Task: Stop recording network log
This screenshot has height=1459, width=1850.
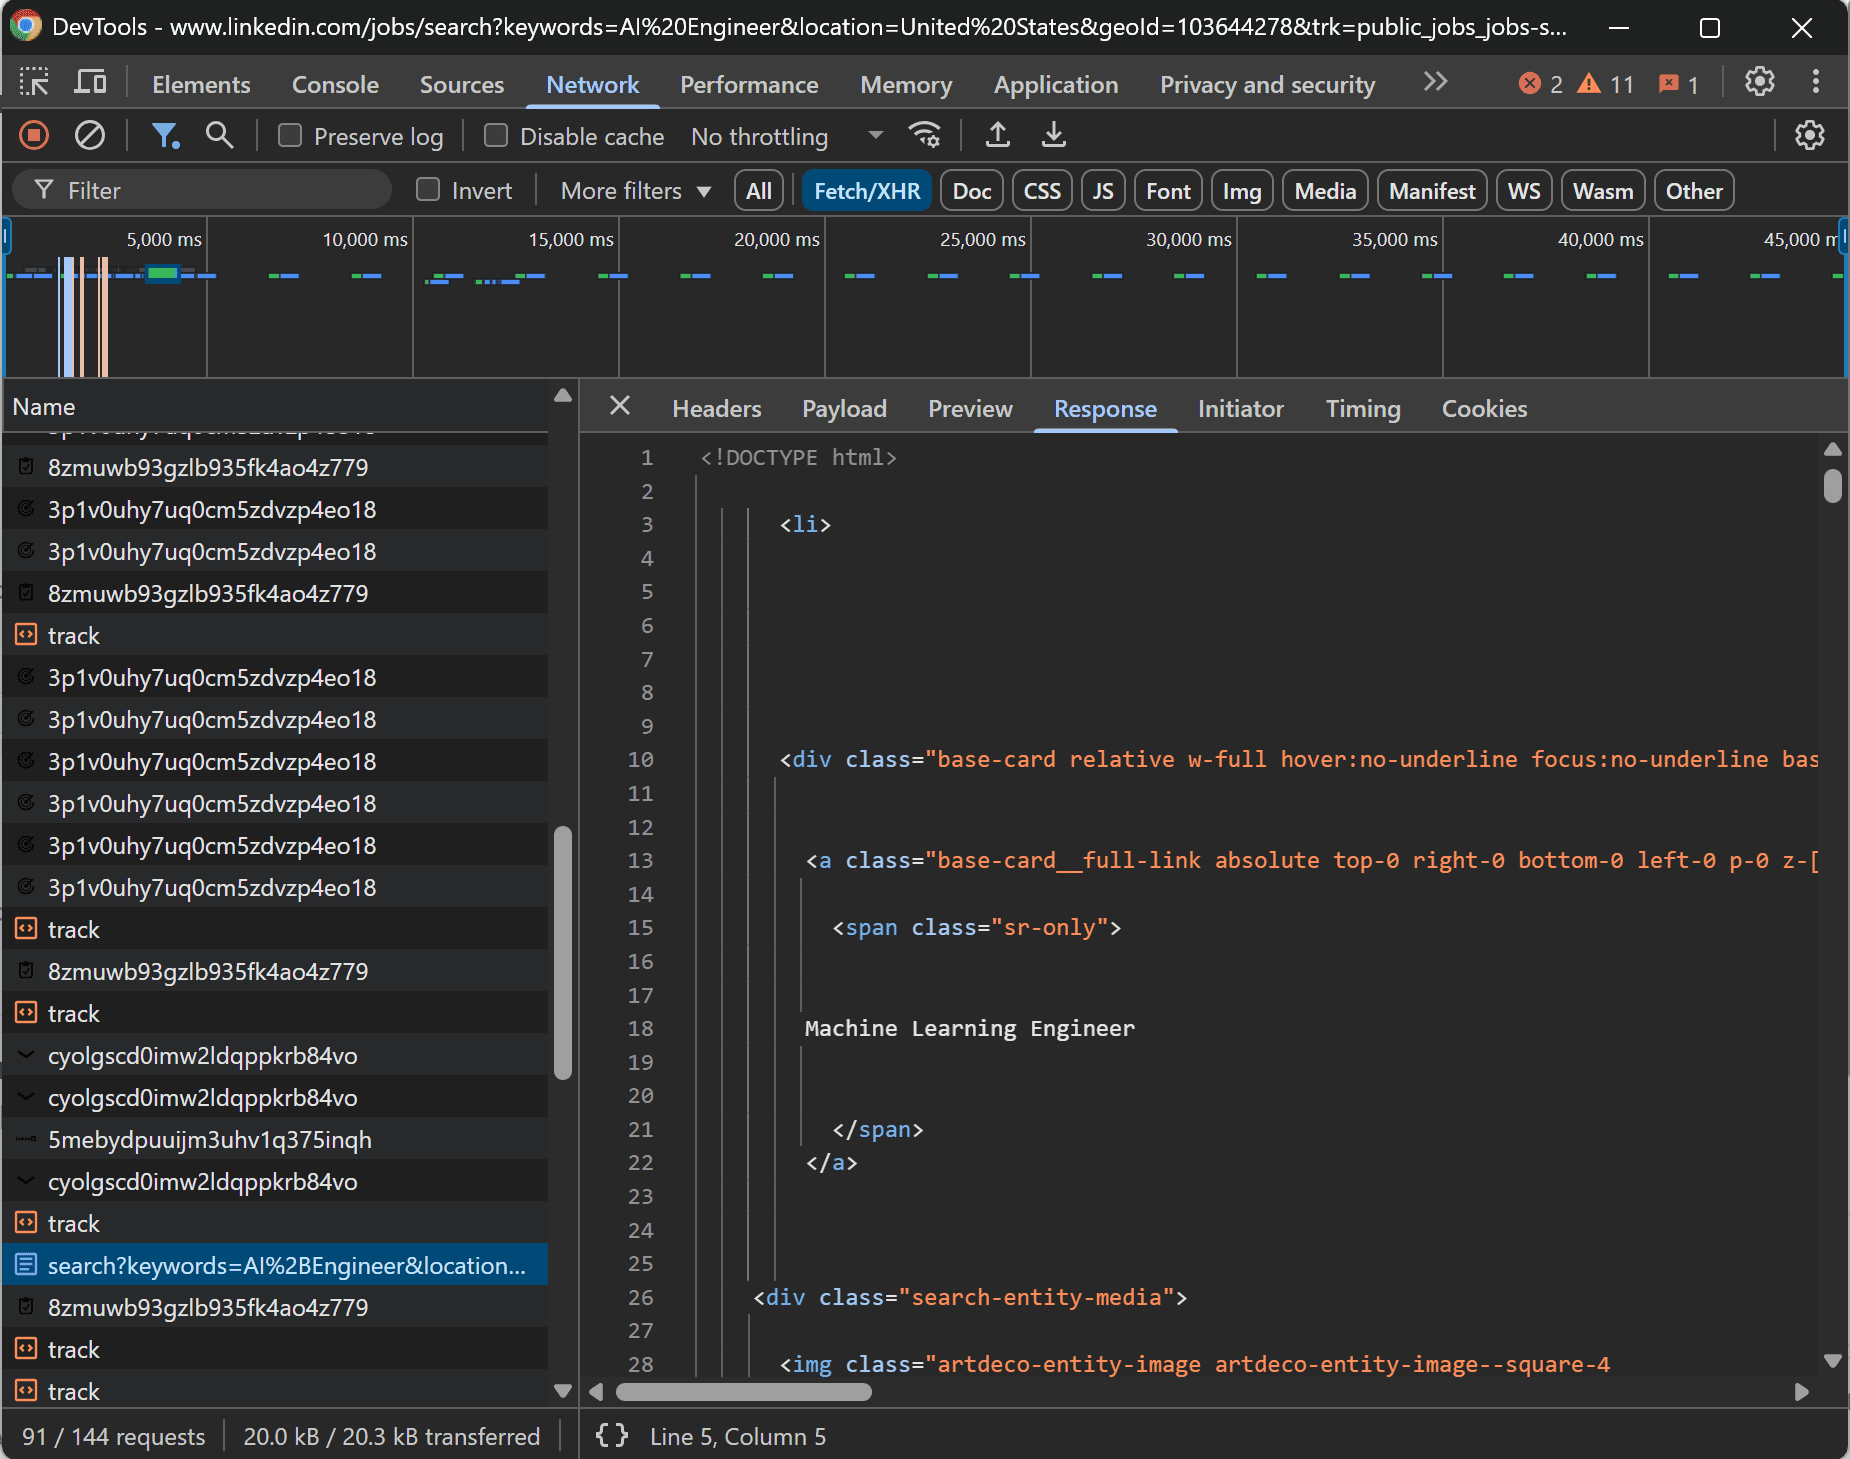Action: tap(34, 135)
